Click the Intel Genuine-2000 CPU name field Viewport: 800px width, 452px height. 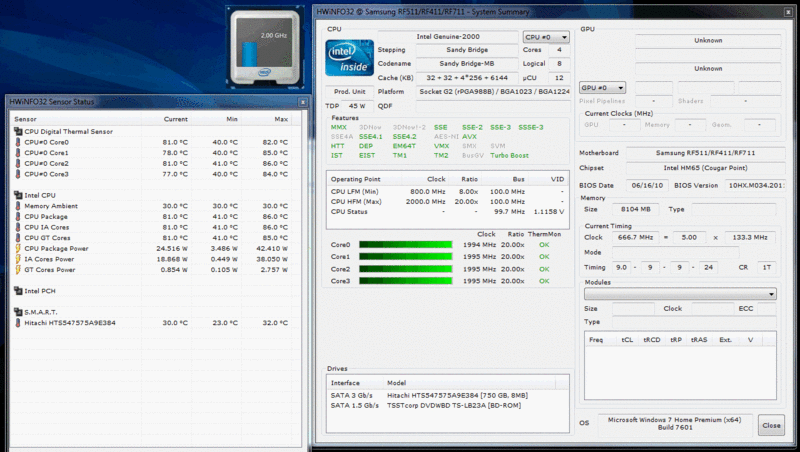(x=448, y=37)
